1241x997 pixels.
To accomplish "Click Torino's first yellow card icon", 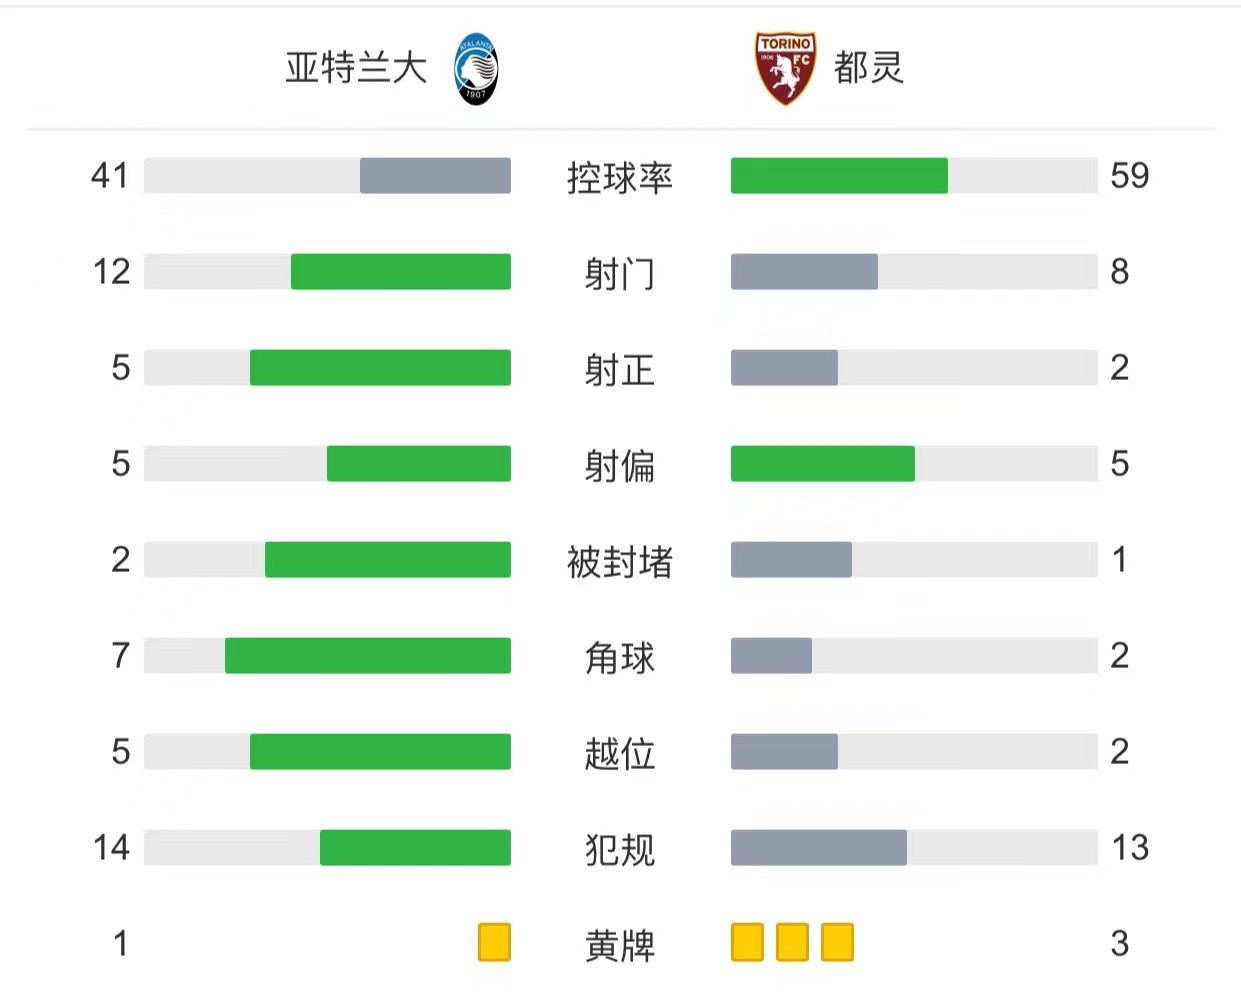I will click(x=747, y=942).
